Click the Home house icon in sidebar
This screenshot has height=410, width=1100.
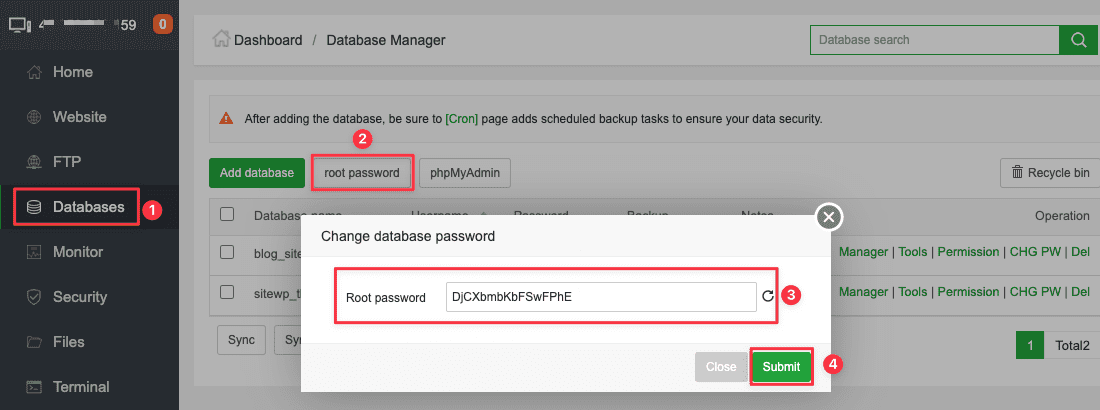click(x=34, y=72)
